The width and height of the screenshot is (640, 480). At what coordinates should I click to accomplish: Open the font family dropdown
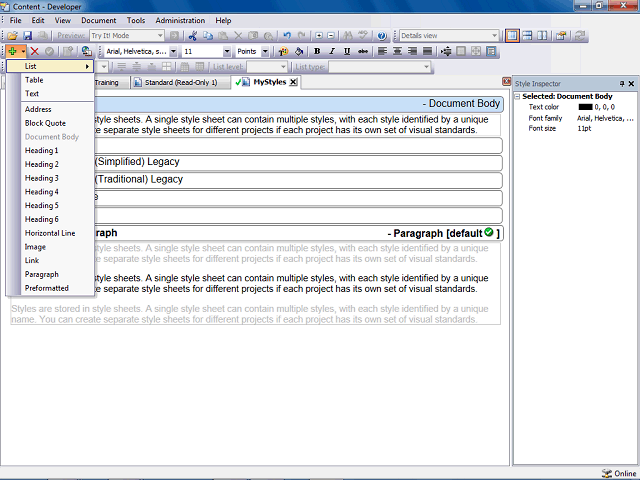coord(173,51)
